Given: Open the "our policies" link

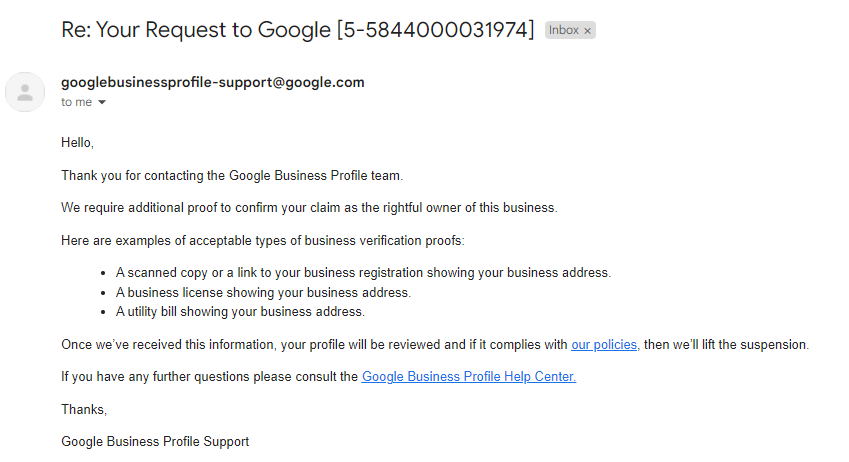Looking at the screenshot, I should [604, 344].
